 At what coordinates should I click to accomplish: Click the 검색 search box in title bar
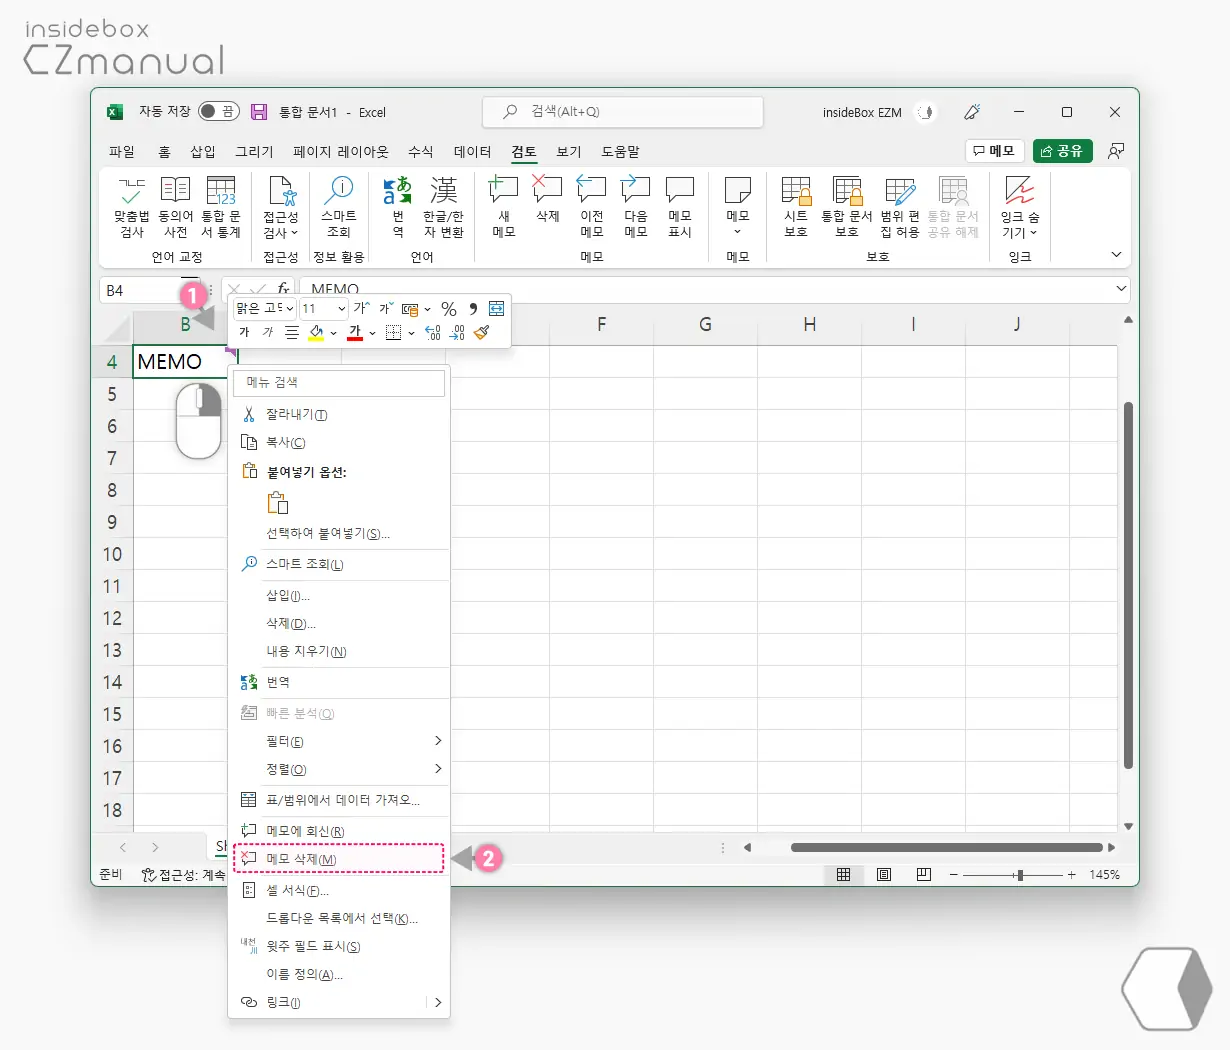coord(623,112)
